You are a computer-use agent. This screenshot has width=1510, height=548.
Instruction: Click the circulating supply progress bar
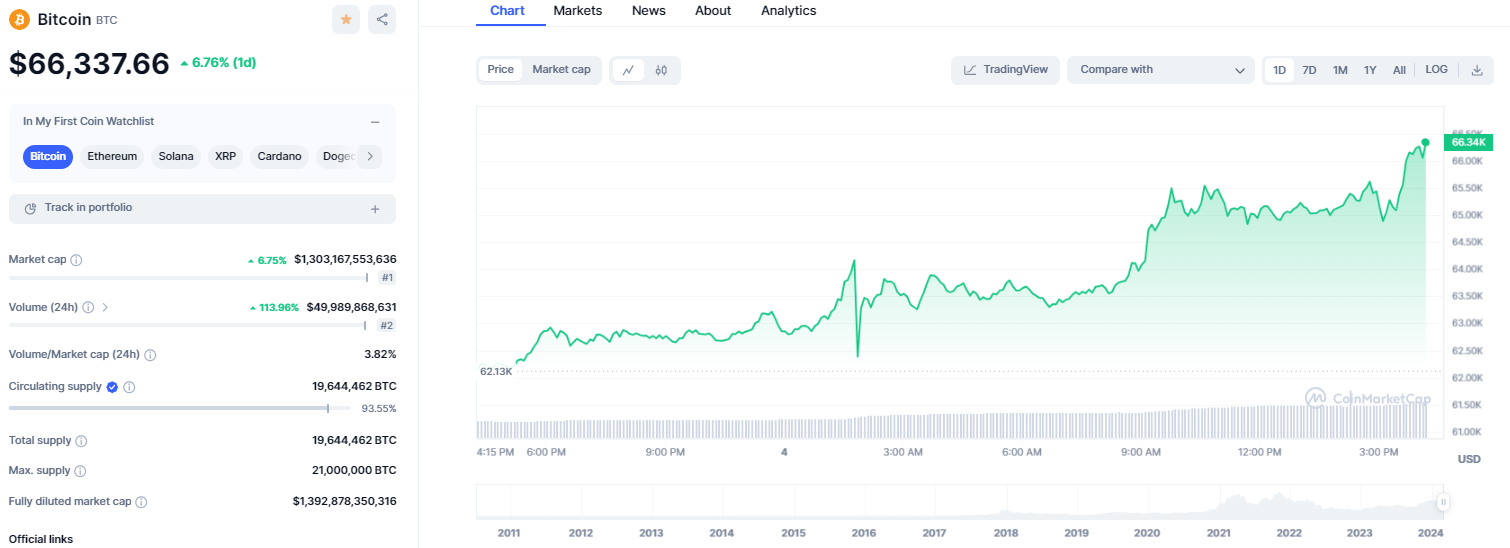180,408
